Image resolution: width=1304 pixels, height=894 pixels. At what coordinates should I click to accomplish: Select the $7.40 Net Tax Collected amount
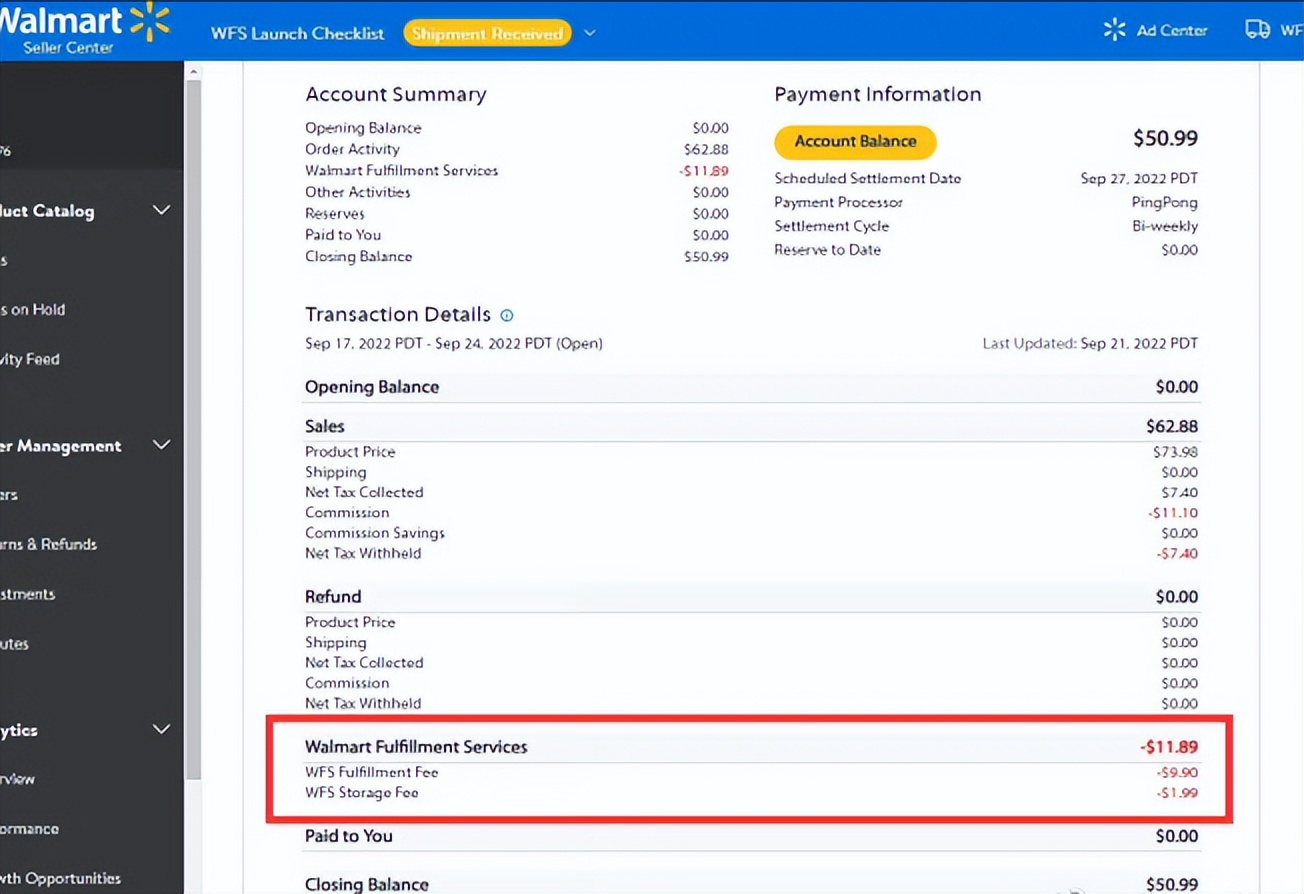(x=1178, y=492)
